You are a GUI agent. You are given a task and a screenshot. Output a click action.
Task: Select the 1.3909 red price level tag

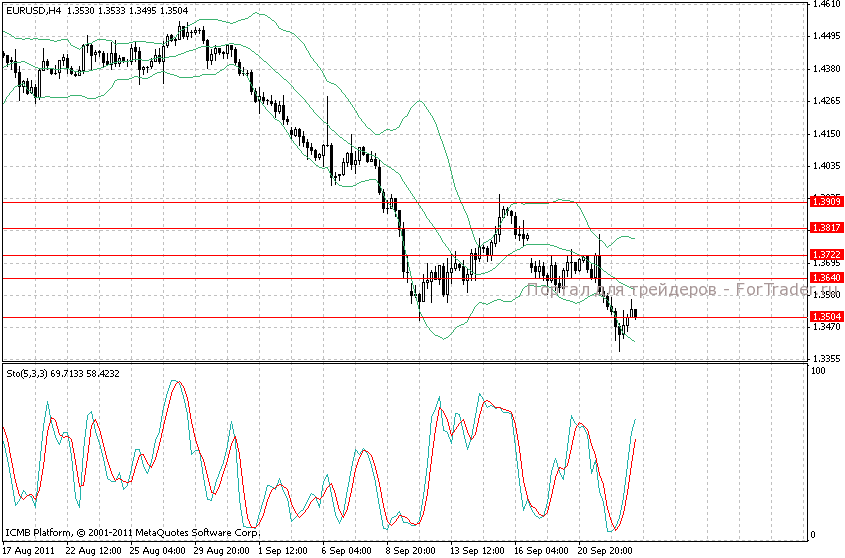825,203
